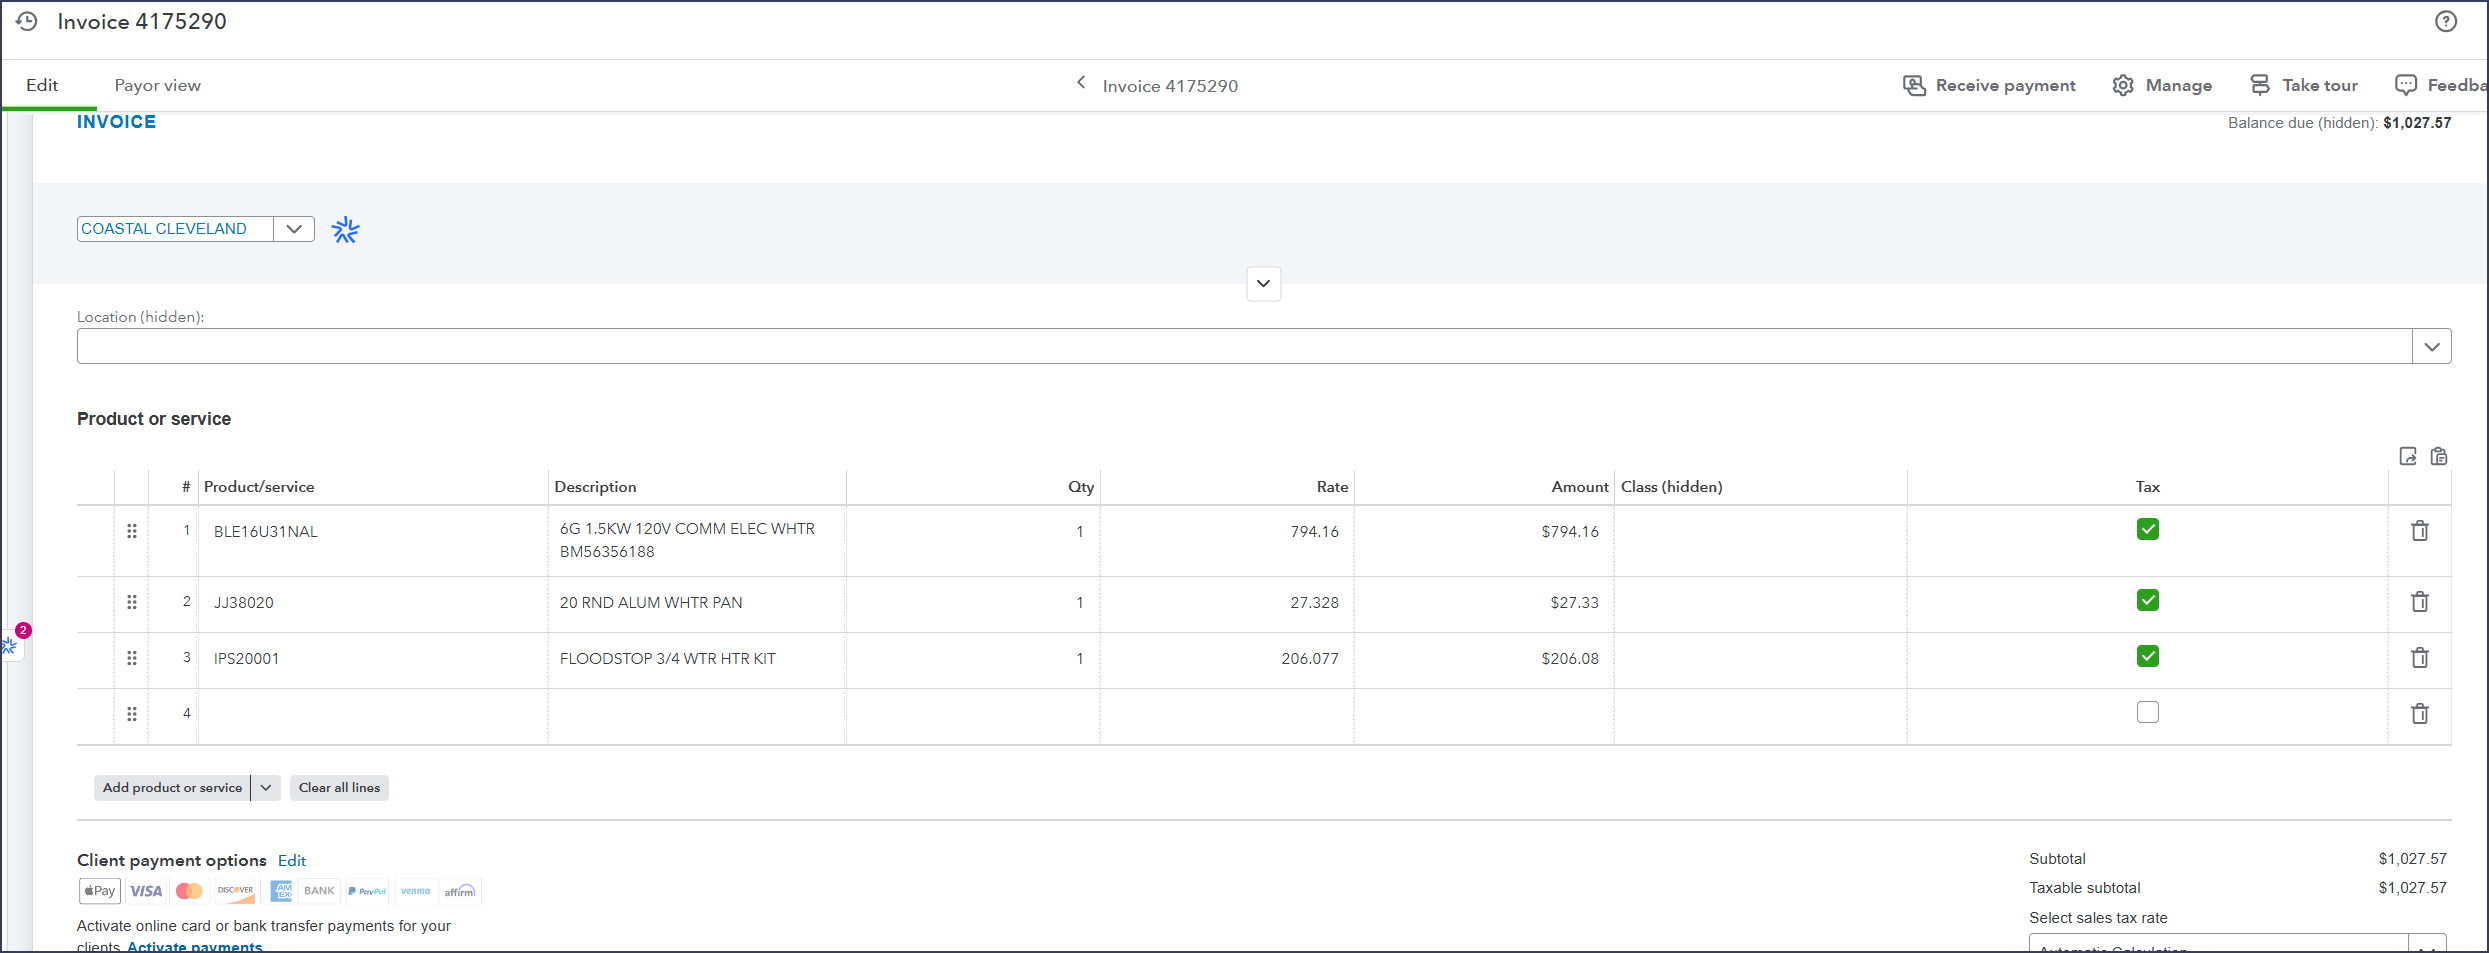Screen dimensions: 2489x953
Task: Click the drag handle on row 2
Action: (132, 602)
